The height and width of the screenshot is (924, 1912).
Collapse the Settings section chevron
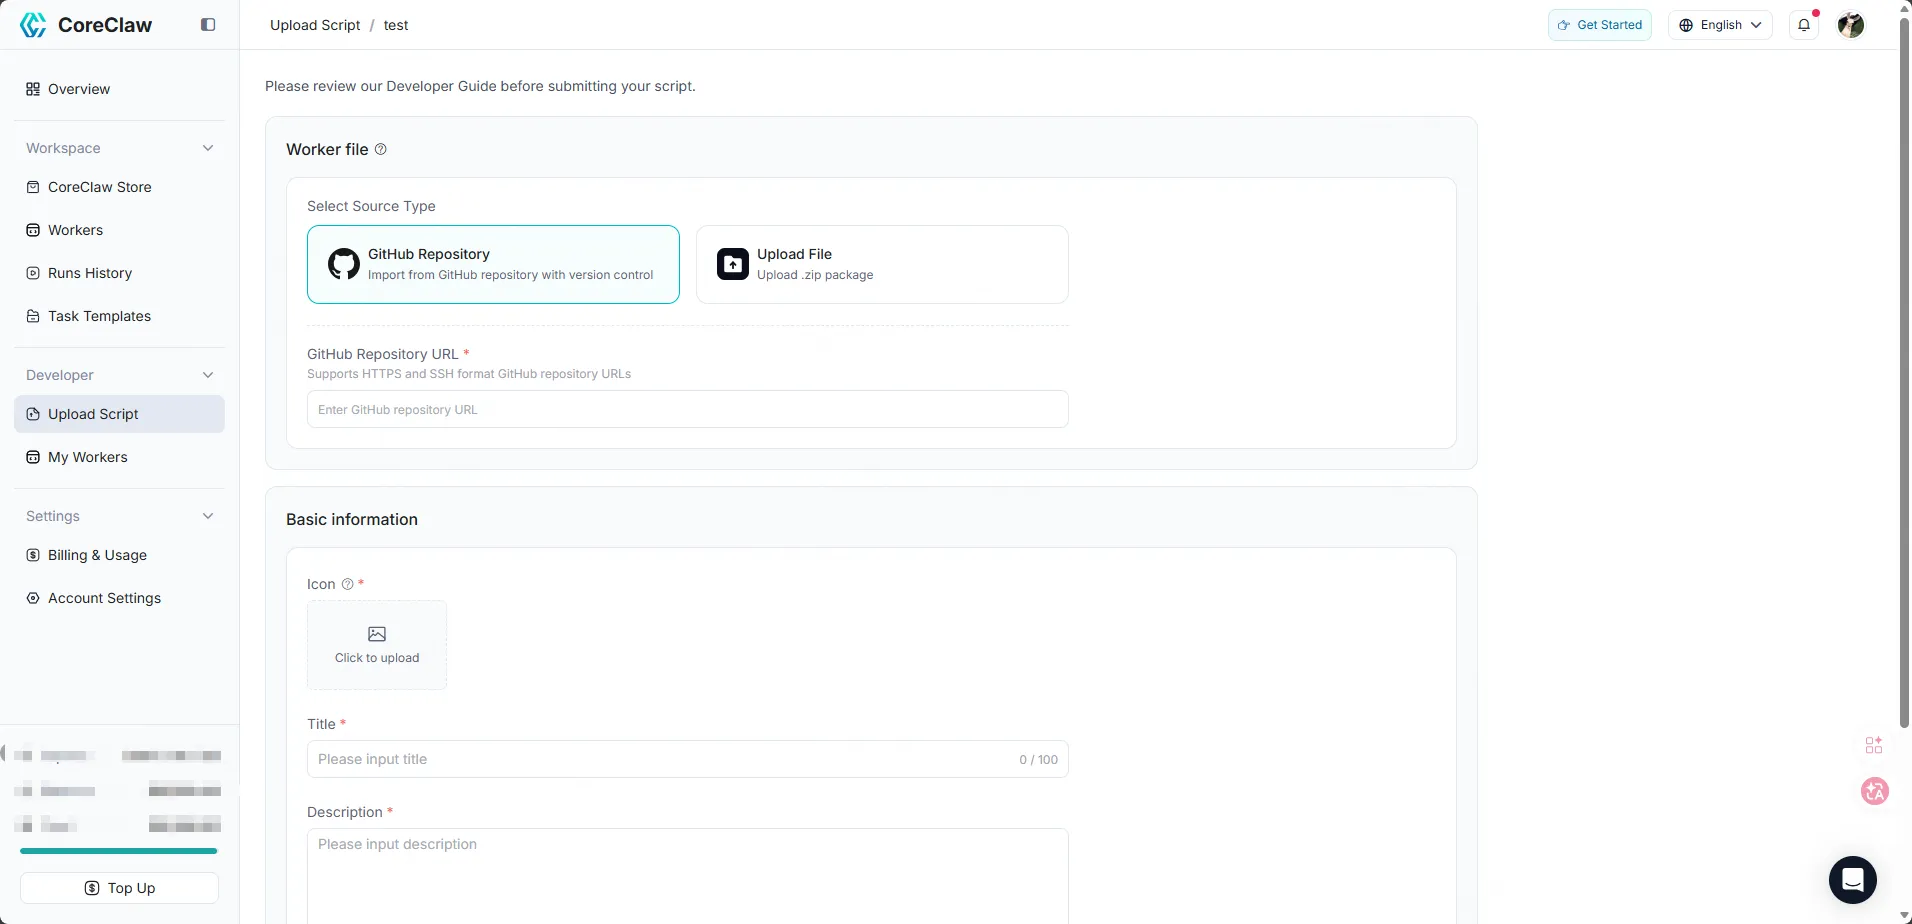tap(208, 516)
